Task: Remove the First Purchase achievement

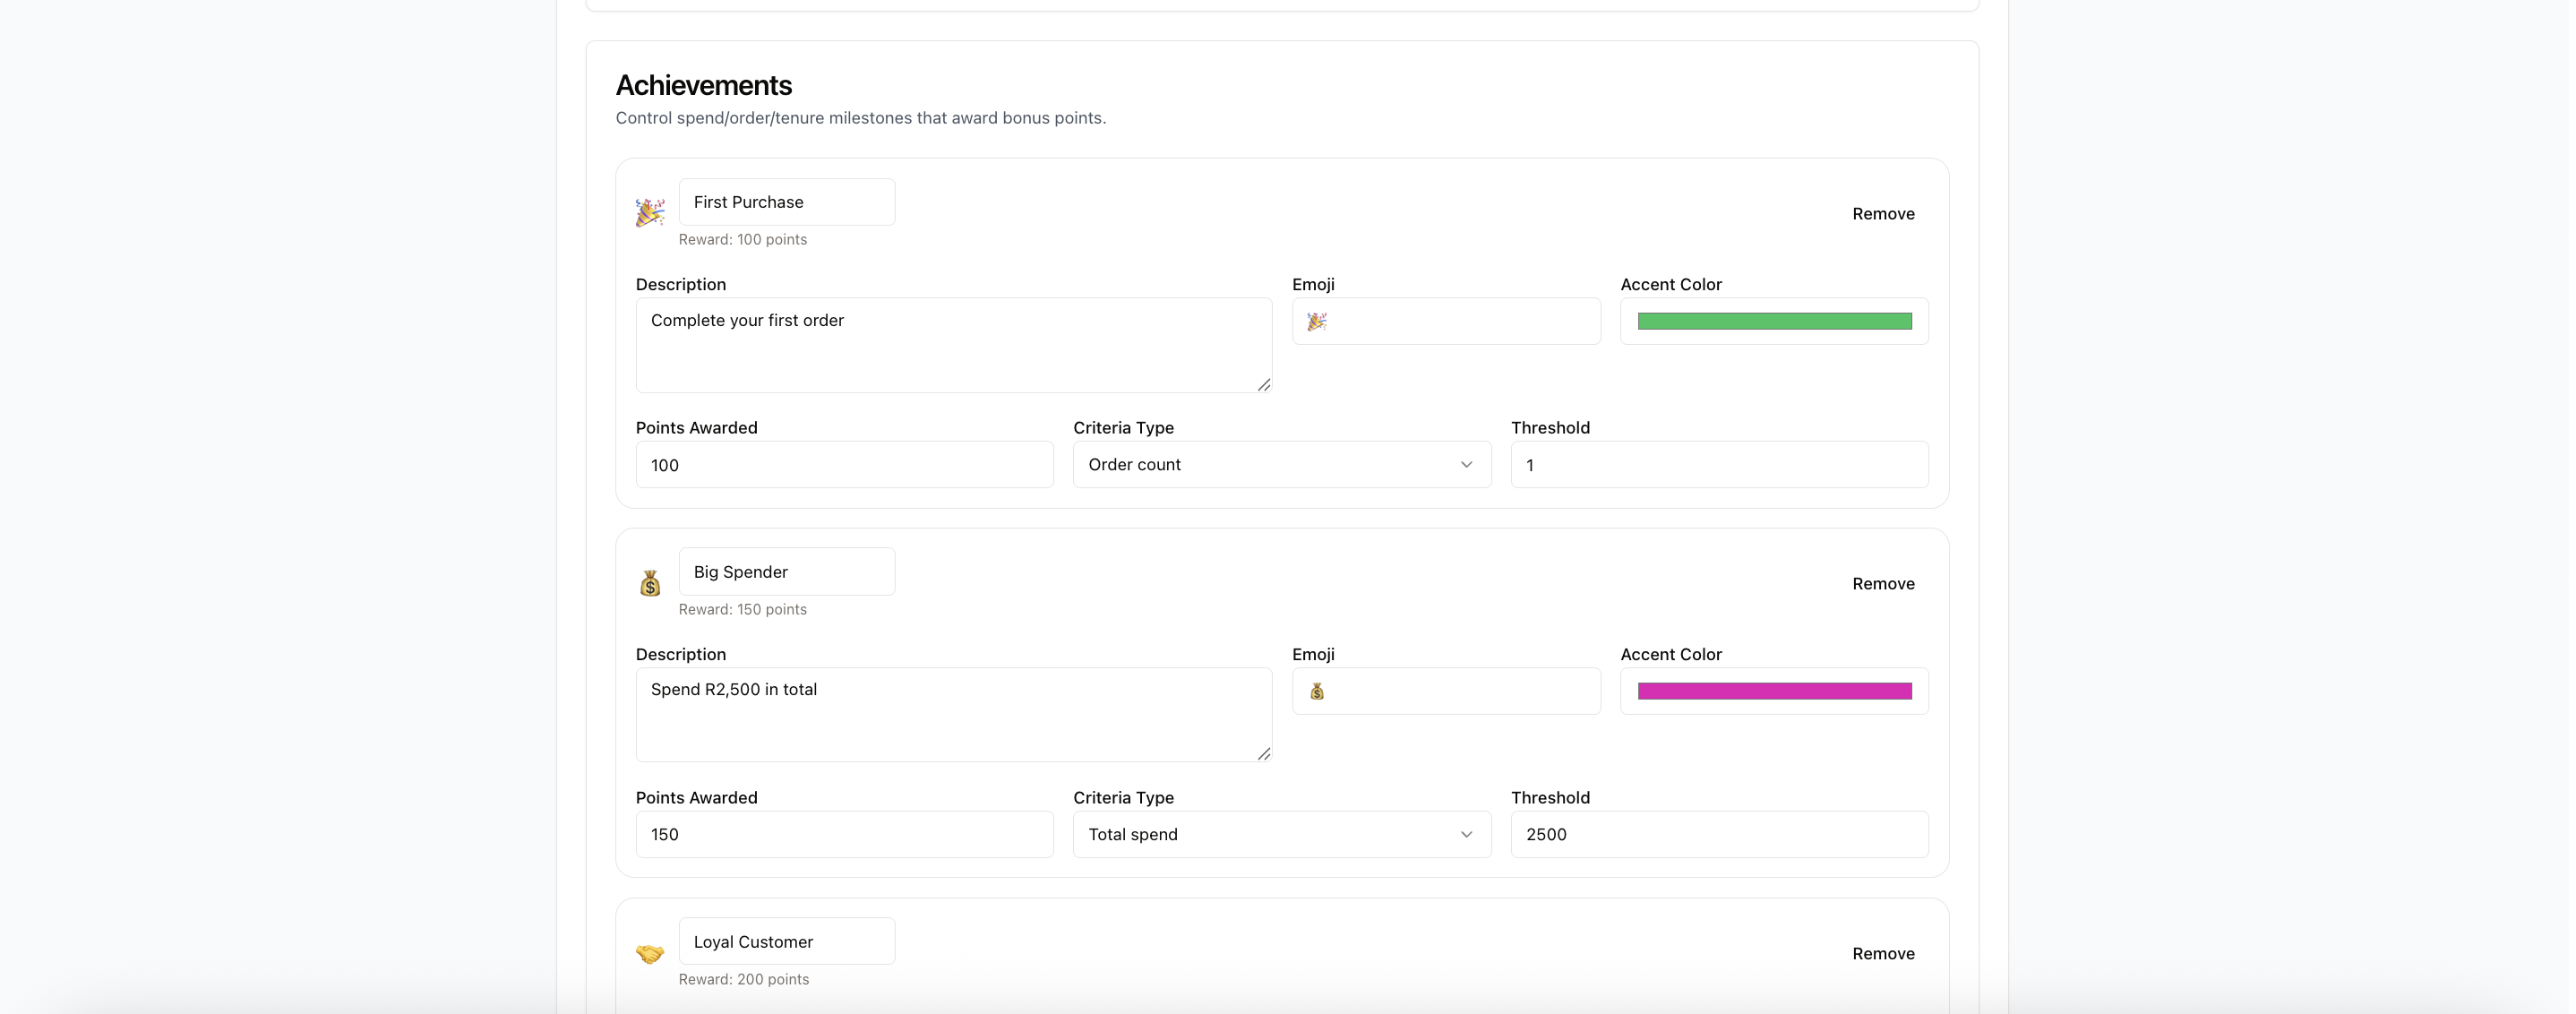Action: [x=1882, y=213]
